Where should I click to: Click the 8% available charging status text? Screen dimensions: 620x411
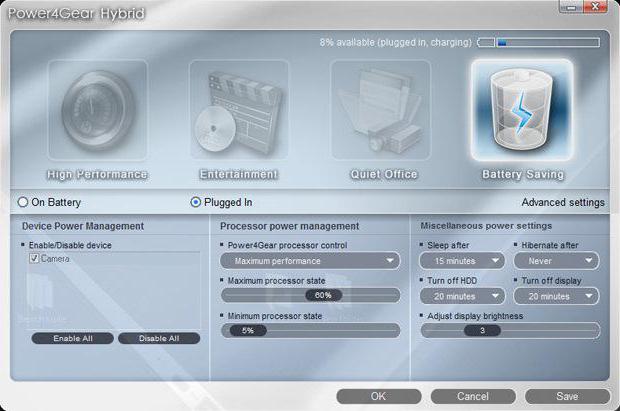click(x=396, y=42)
